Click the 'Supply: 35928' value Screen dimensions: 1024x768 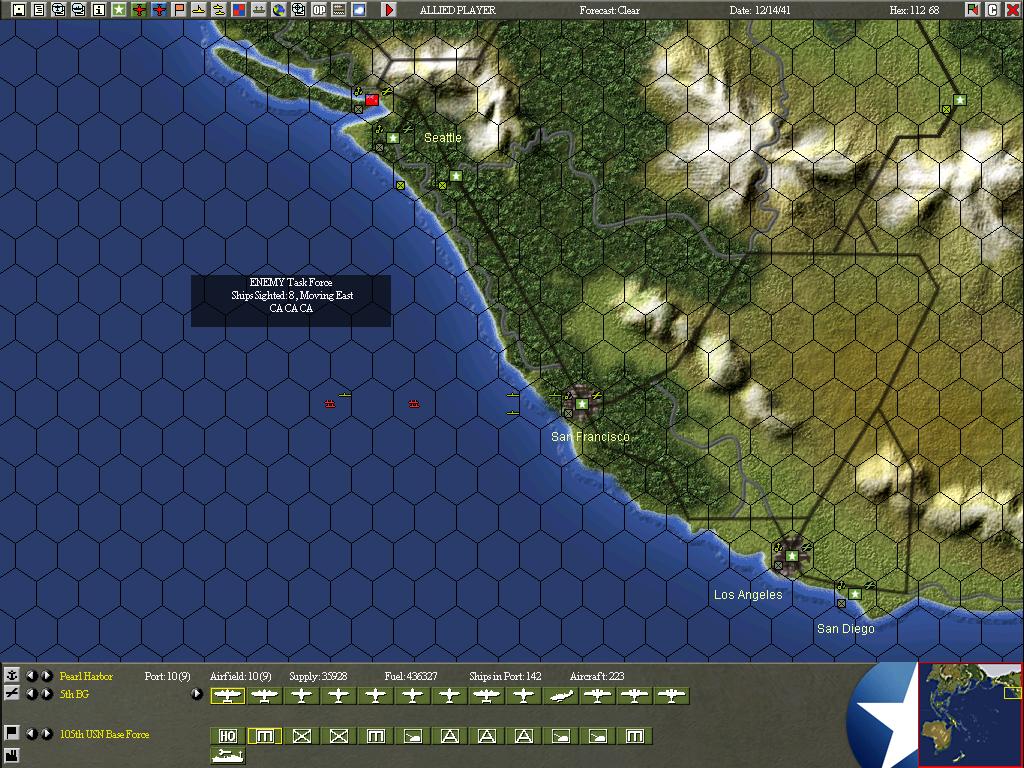[318, 676]
